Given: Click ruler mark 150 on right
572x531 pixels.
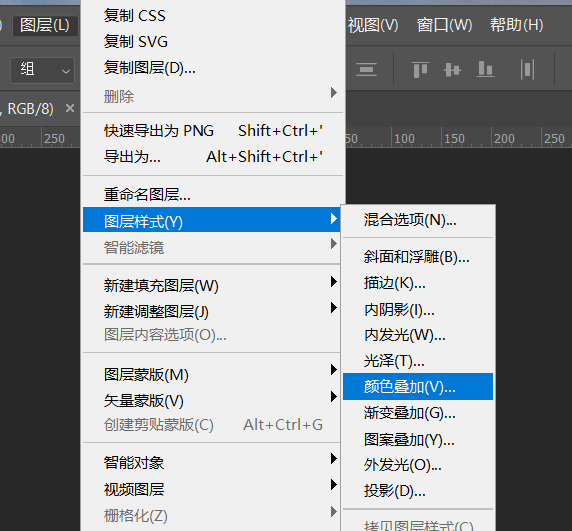Looking at the screenshot, I should point(455,139).
